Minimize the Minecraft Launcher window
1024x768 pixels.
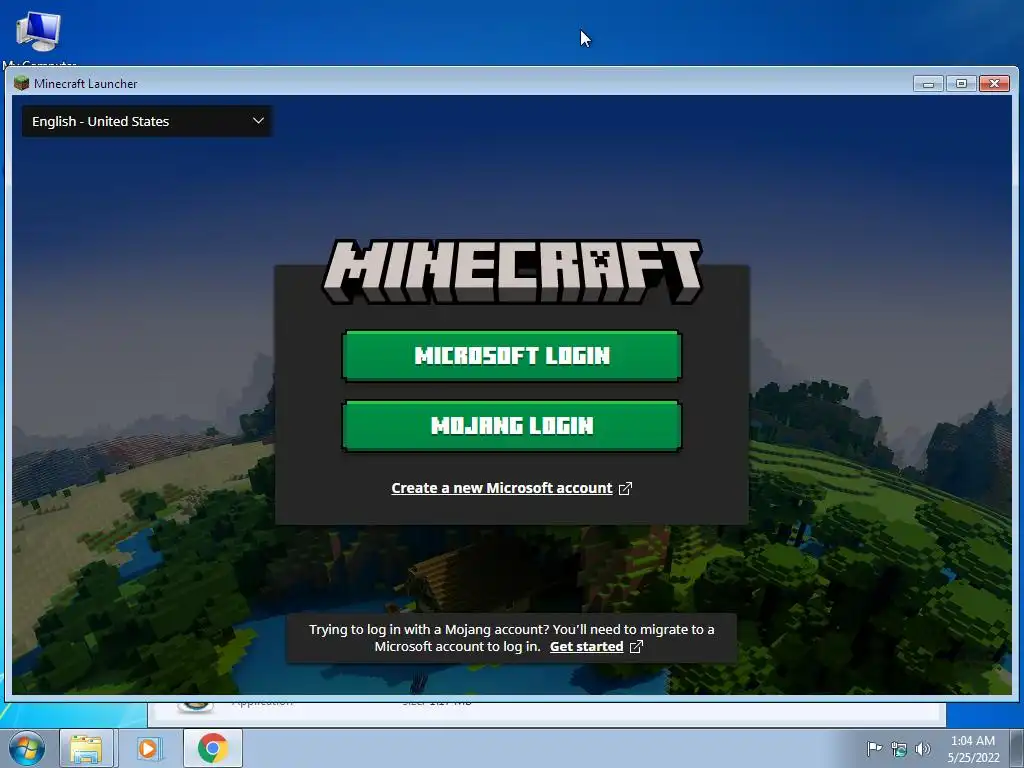[928, 84]
